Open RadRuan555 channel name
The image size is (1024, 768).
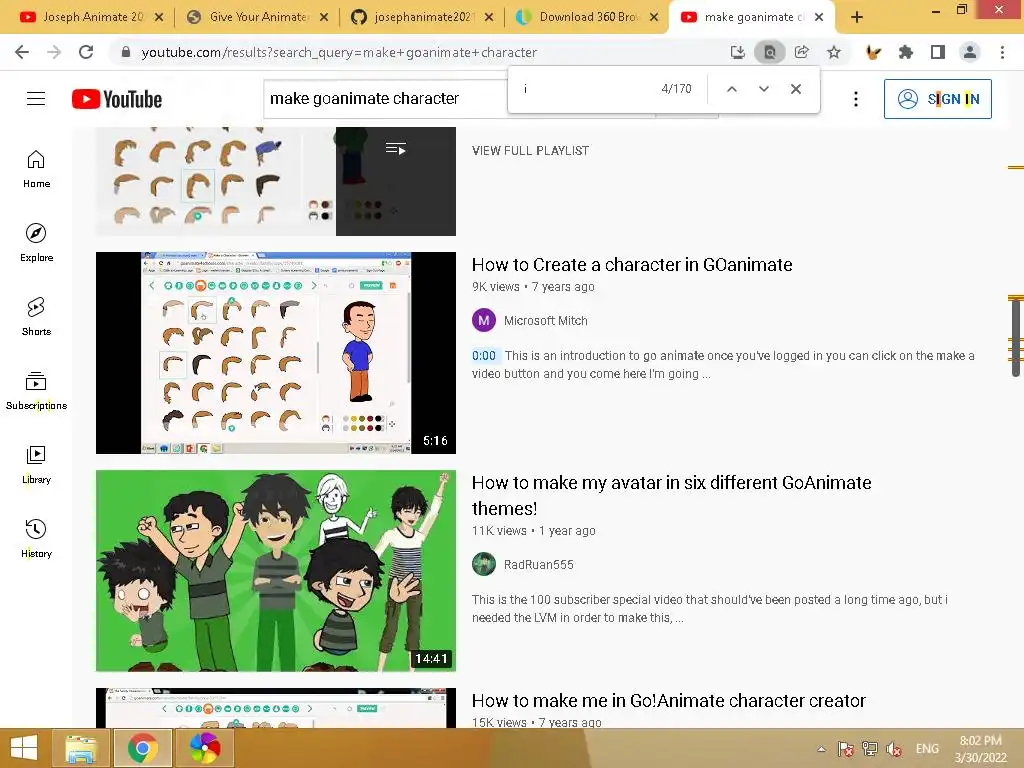coord(538,565)
